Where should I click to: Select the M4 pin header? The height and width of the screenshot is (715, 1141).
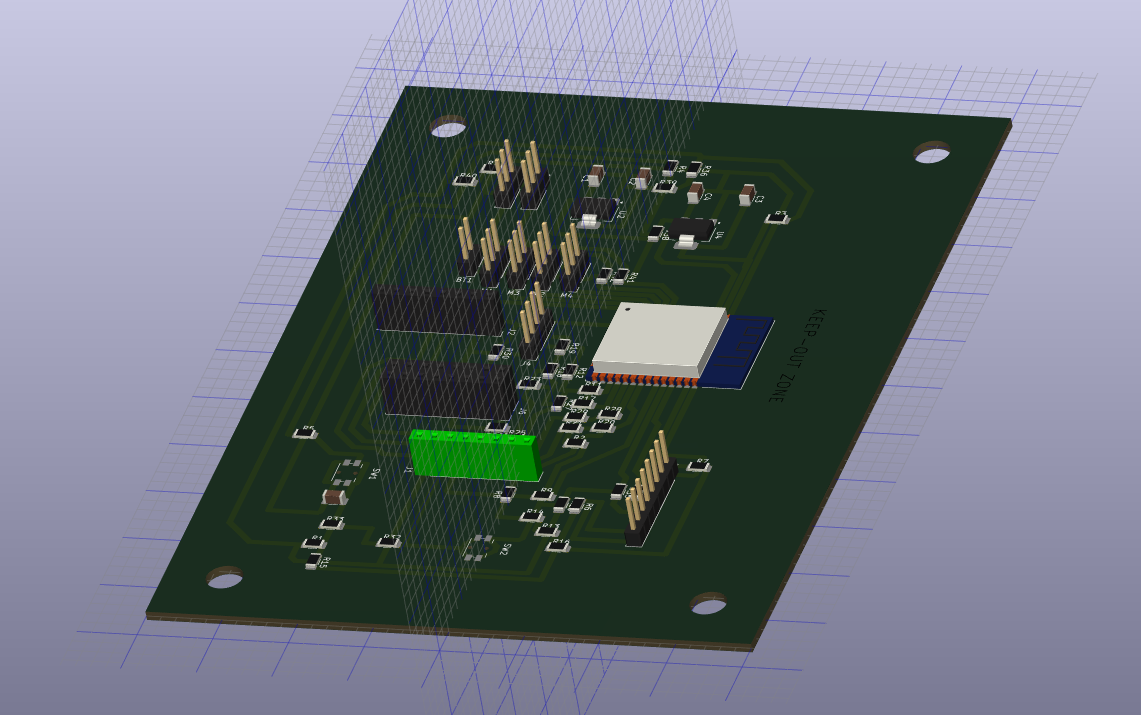(x=573, y=259)
